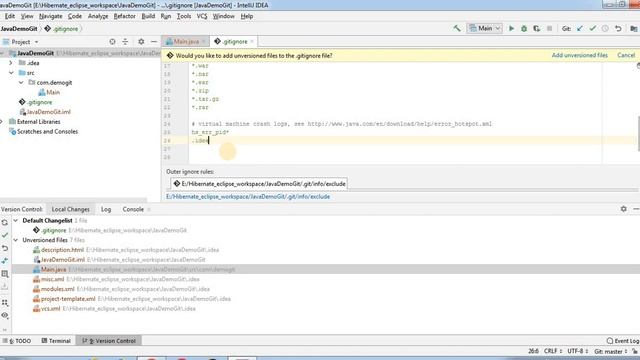
Task: Open Project panel settings gear
Action: [141, 42]
